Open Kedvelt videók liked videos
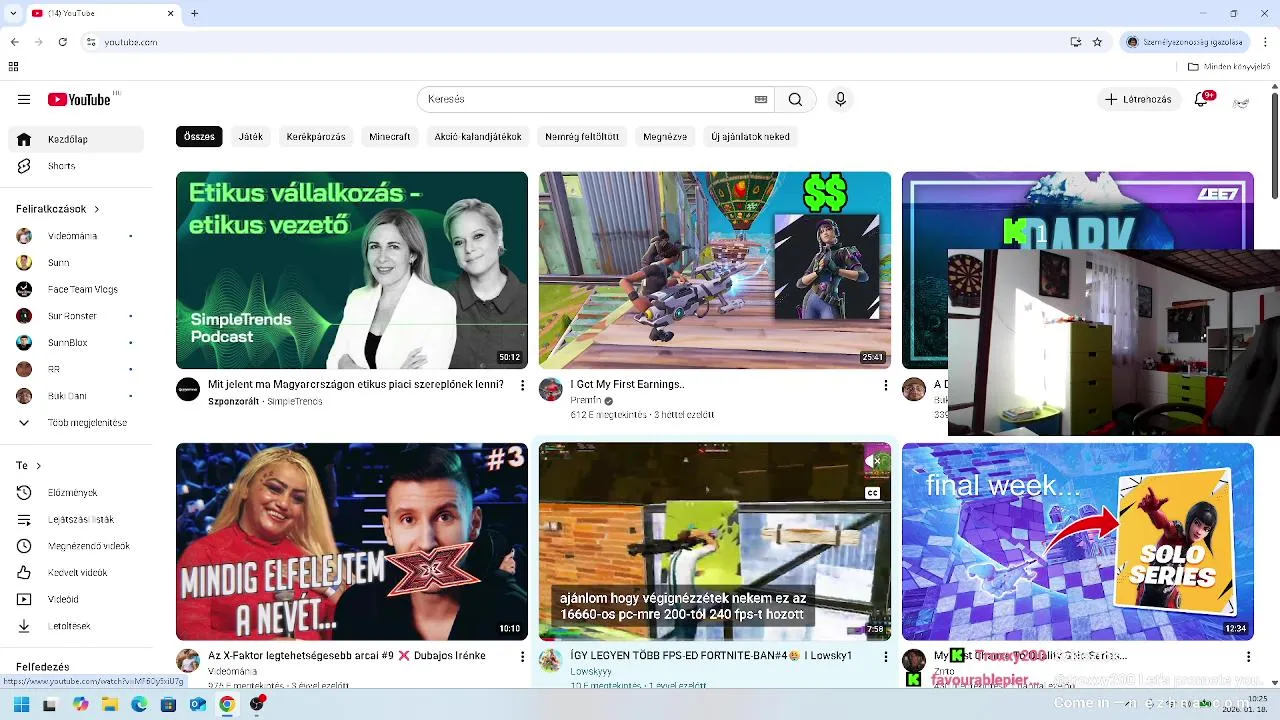The image size is (1280, 720). [76, 573]
